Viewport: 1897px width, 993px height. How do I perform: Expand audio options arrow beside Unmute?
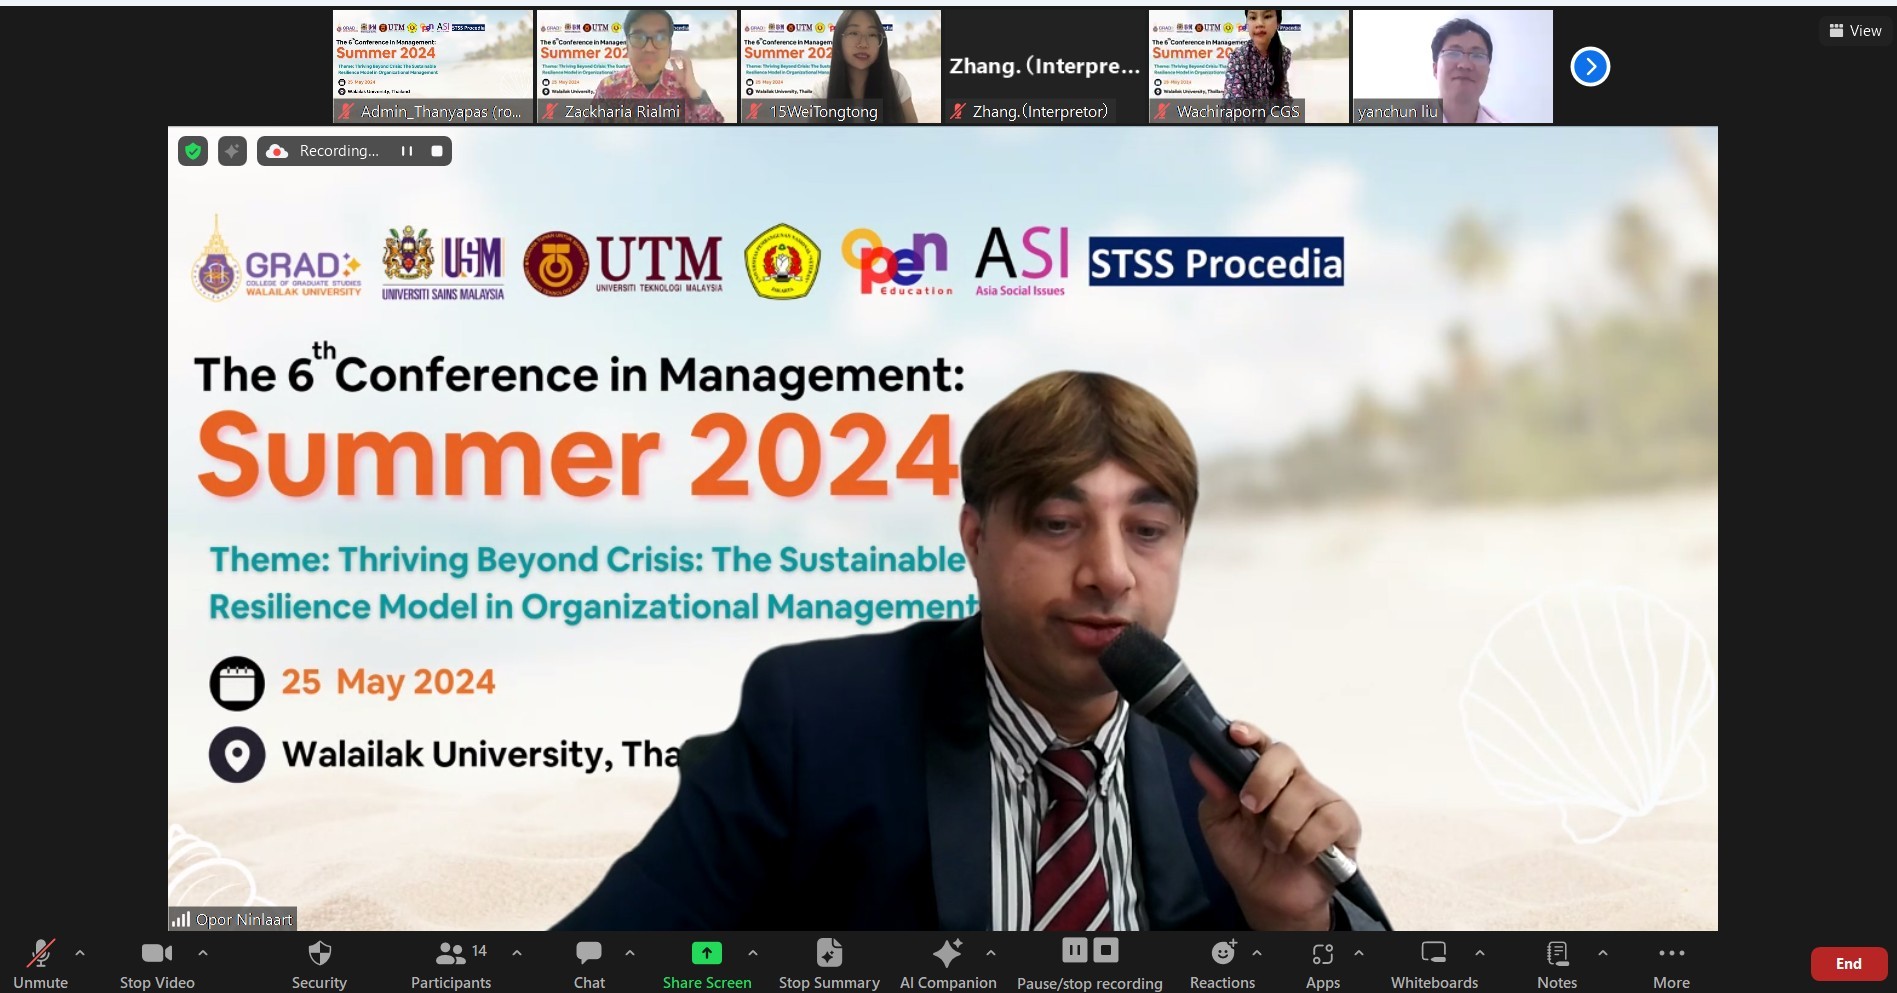click(80, 953)
